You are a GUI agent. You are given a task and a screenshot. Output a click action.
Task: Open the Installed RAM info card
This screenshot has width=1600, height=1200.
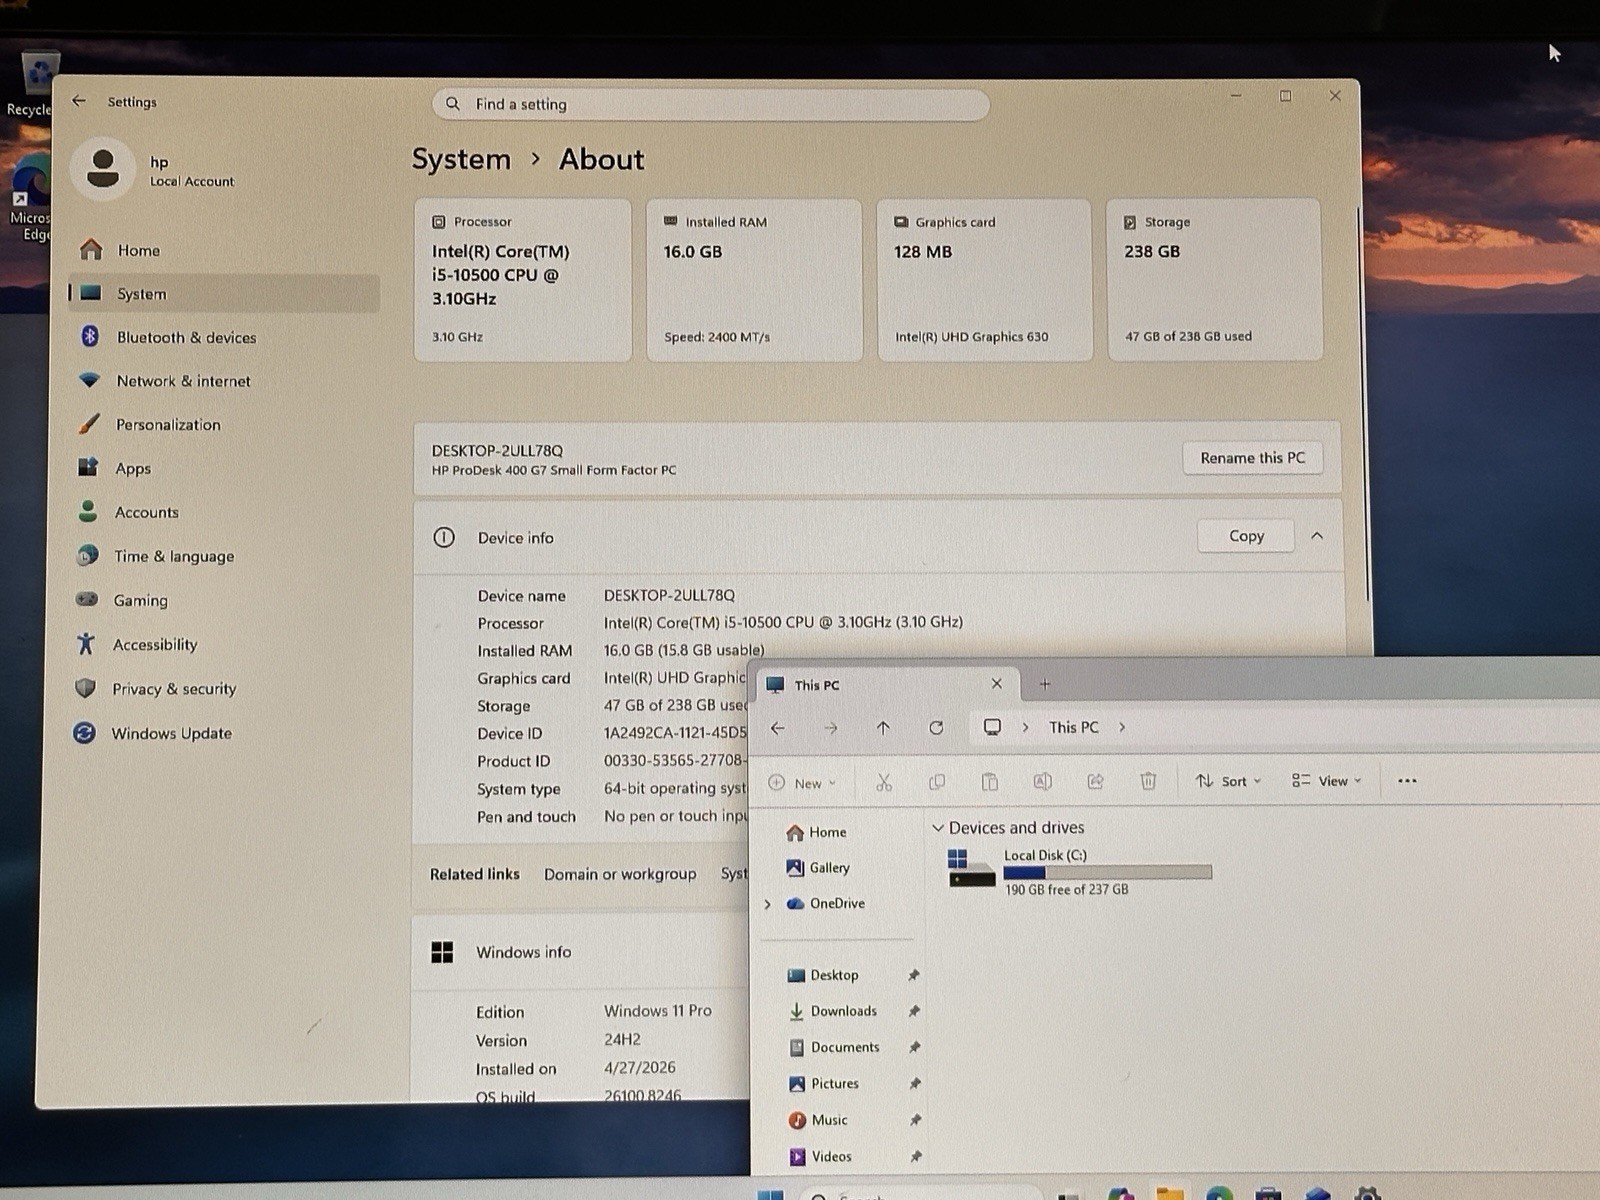click(x=754, y=279)
